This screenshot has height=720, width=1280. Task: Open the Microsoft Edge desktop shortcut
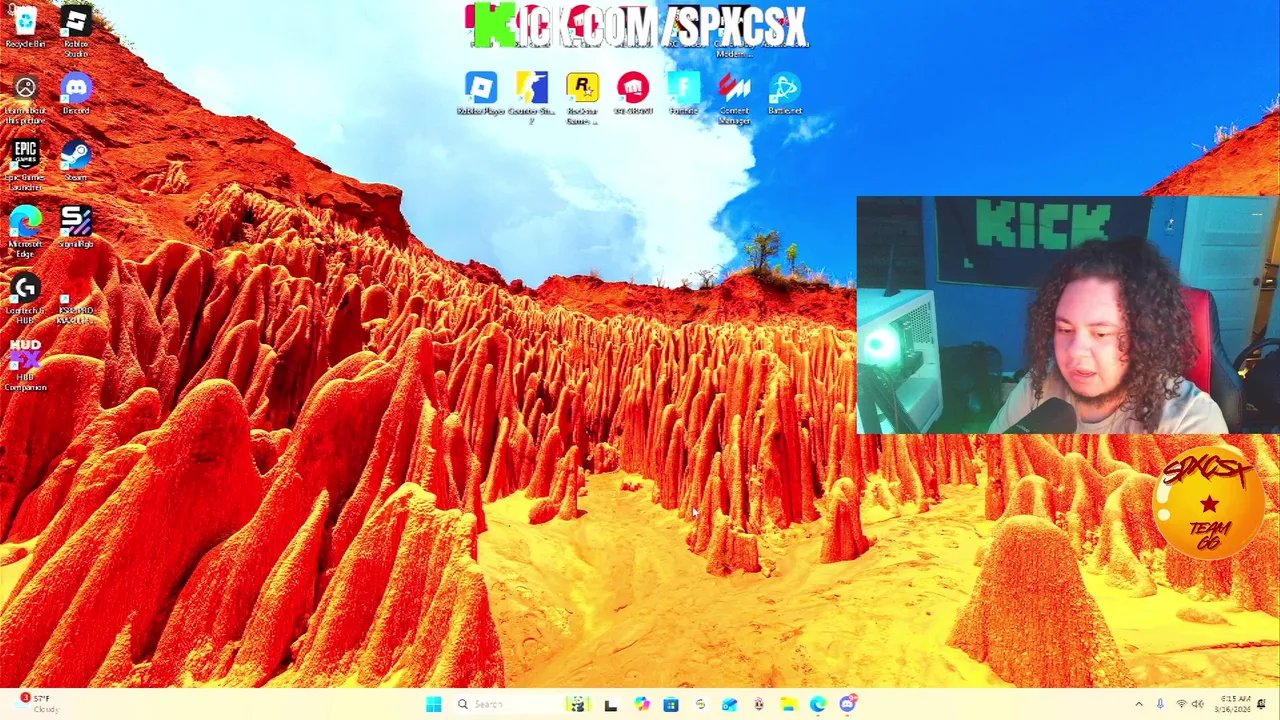[25, 232]
